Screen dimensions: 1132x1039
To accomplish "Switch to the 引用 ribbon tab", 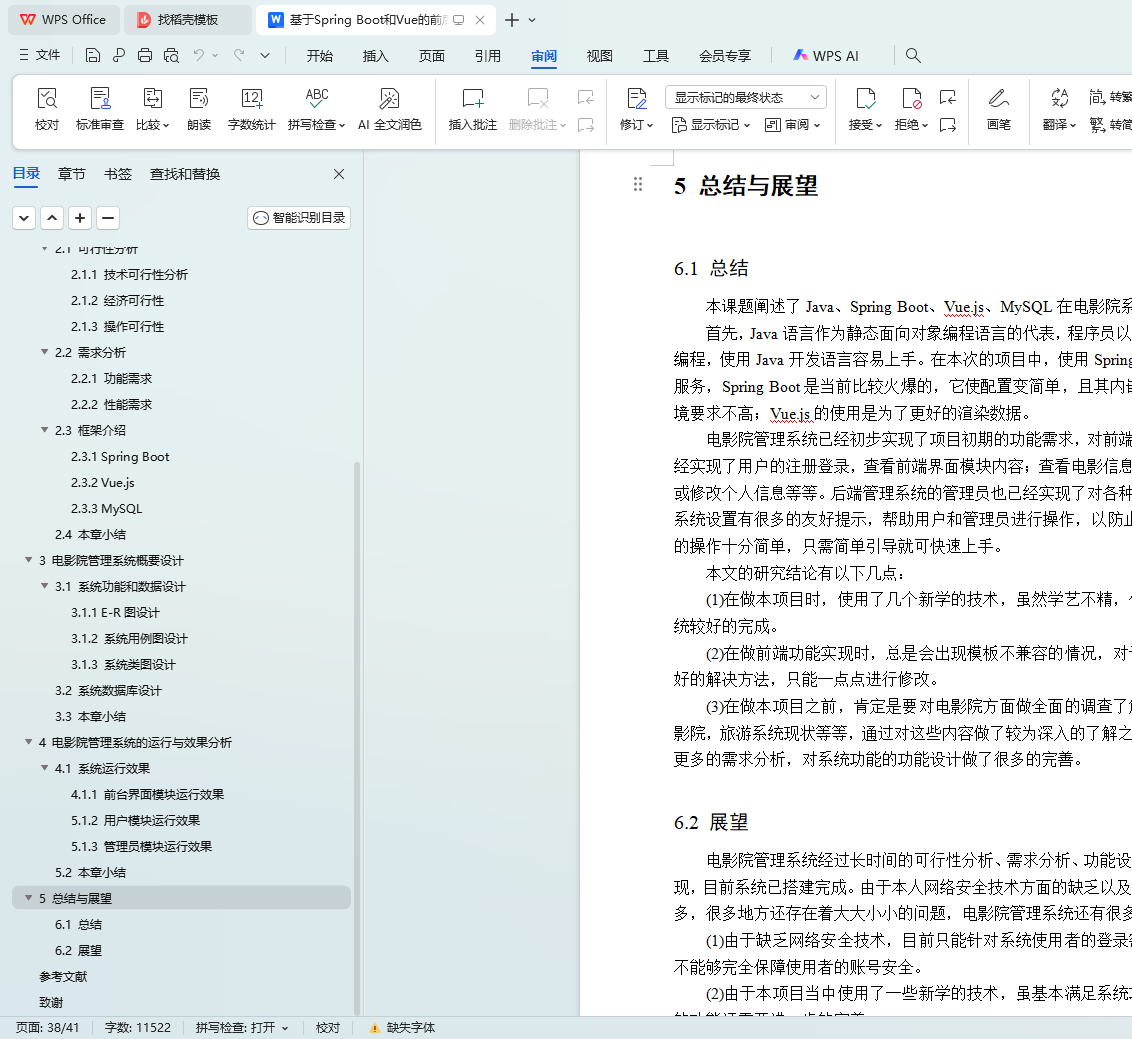I will point(487,56).
